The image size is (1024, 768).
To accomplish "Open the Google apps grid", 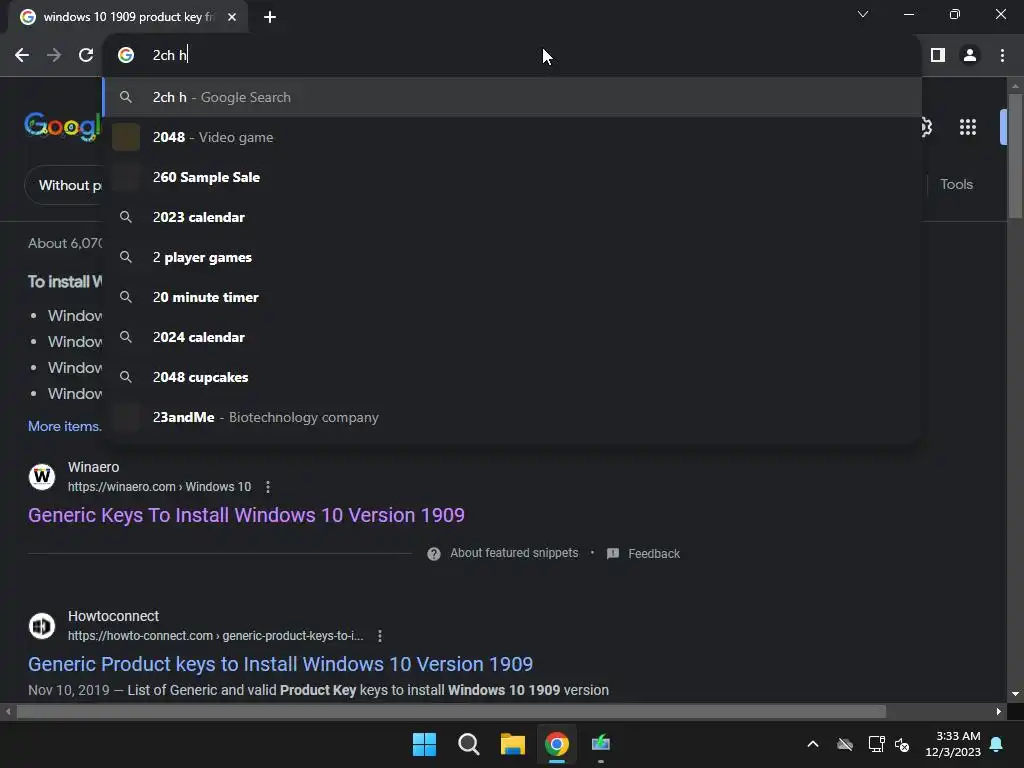I will (x=968, y=127).
